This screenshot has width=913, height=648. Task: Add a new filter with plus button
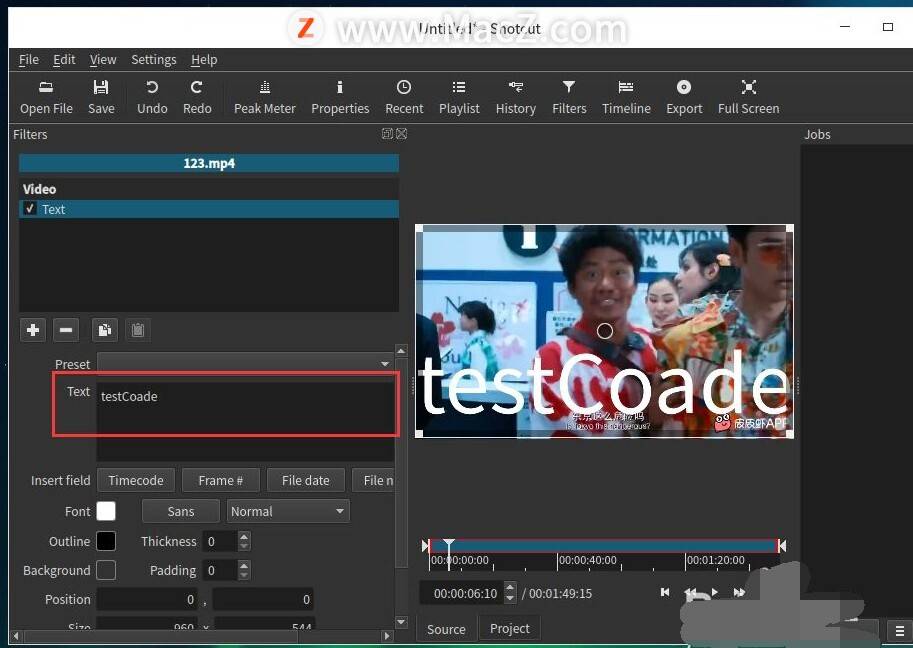tap(33, 330)
